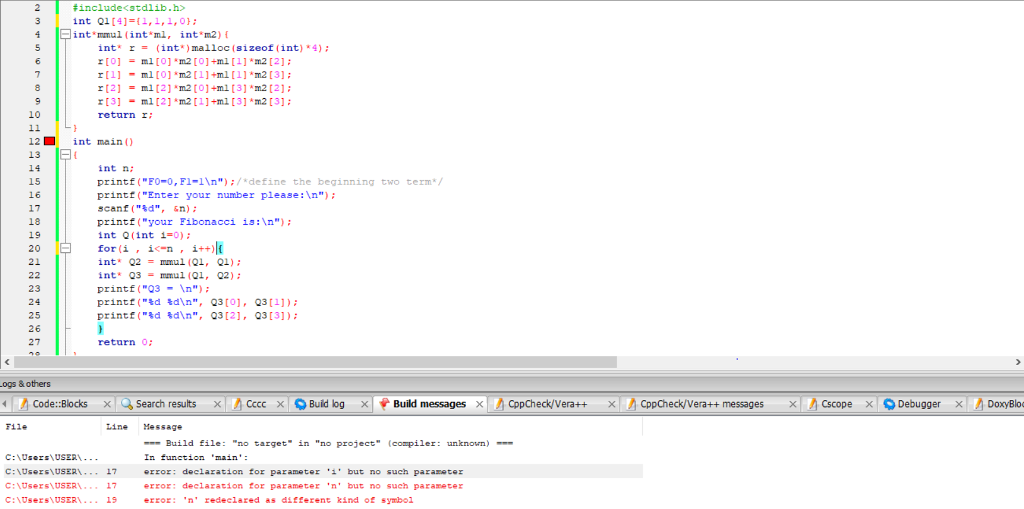The width and height of the screenshot is (1024, 509).
Task: Select the "=== Build file" message row
Action: [321, 443]
